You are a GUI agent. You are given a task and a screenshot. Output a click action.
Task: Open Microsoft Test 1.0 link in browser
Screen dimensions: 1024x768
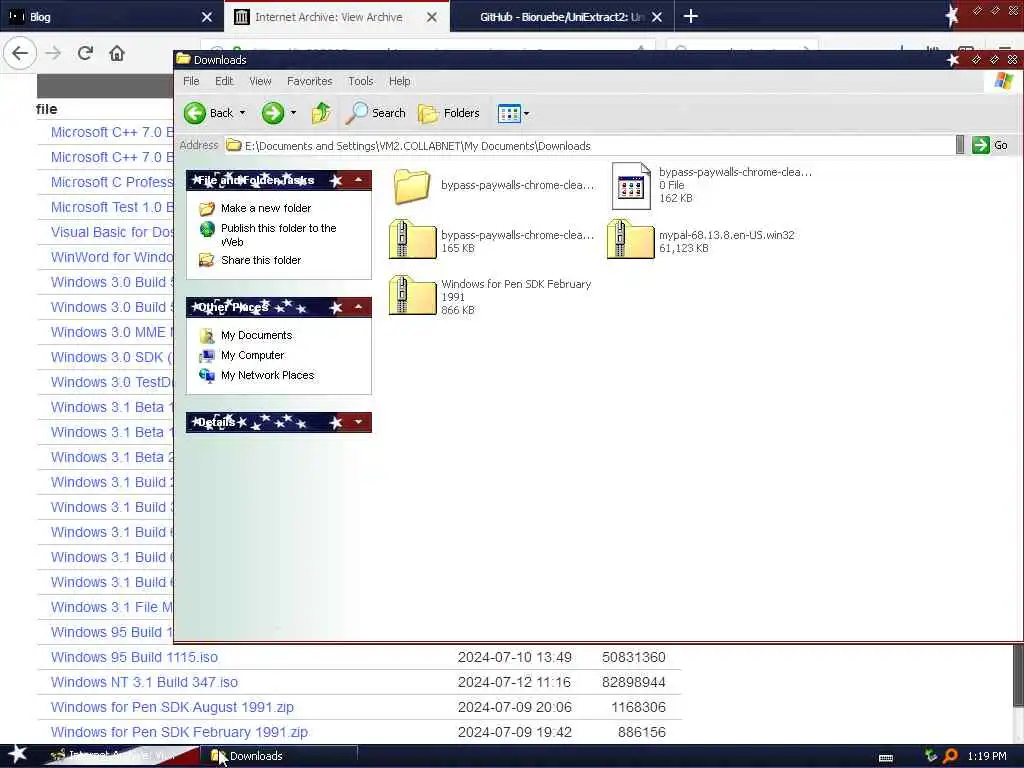click(x=112, y=207)
